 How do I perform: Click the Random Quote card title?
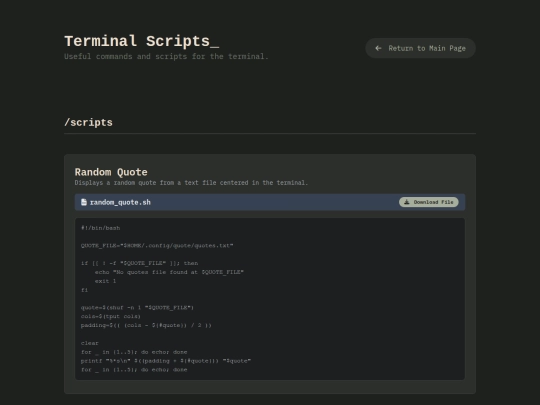(111, 172)
